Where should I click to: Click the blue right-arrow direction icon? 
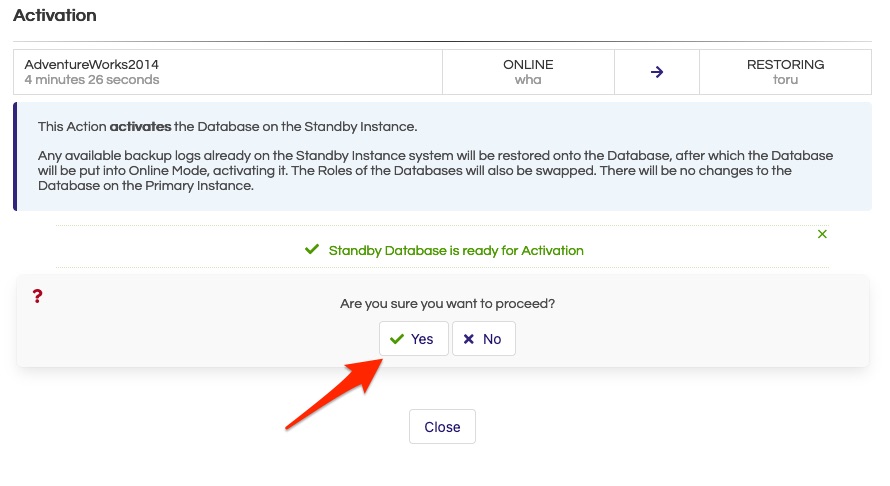[657, 72]
